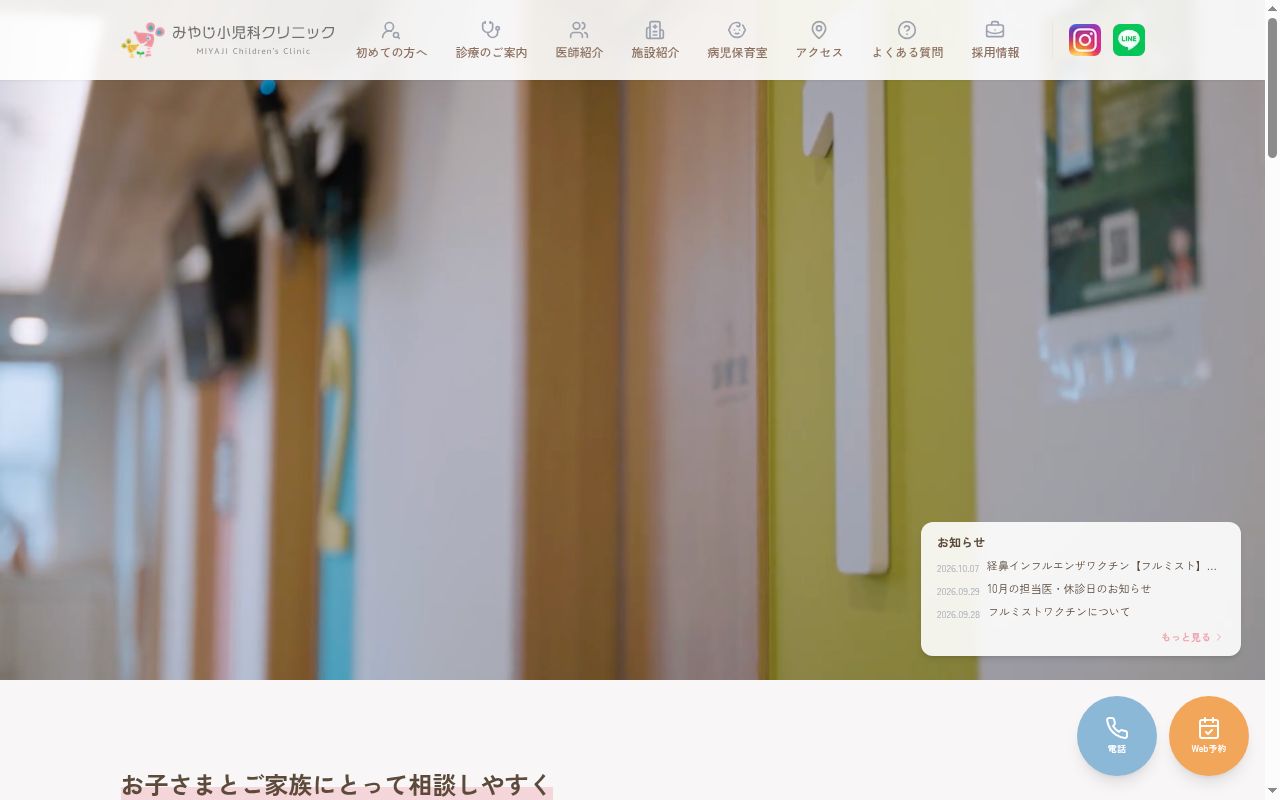Open the Instagram icon link

coord(1085,40)
